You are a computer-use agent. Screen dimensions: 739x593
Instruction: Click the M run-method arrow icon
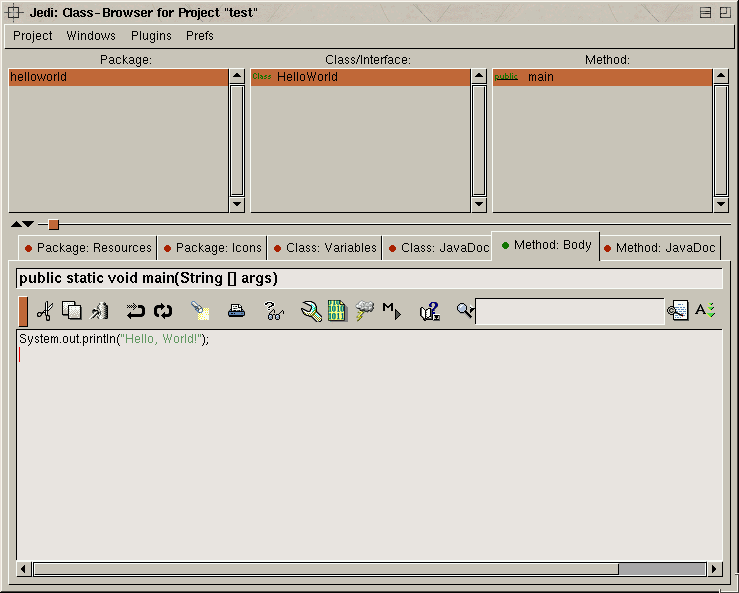point(392,311)
